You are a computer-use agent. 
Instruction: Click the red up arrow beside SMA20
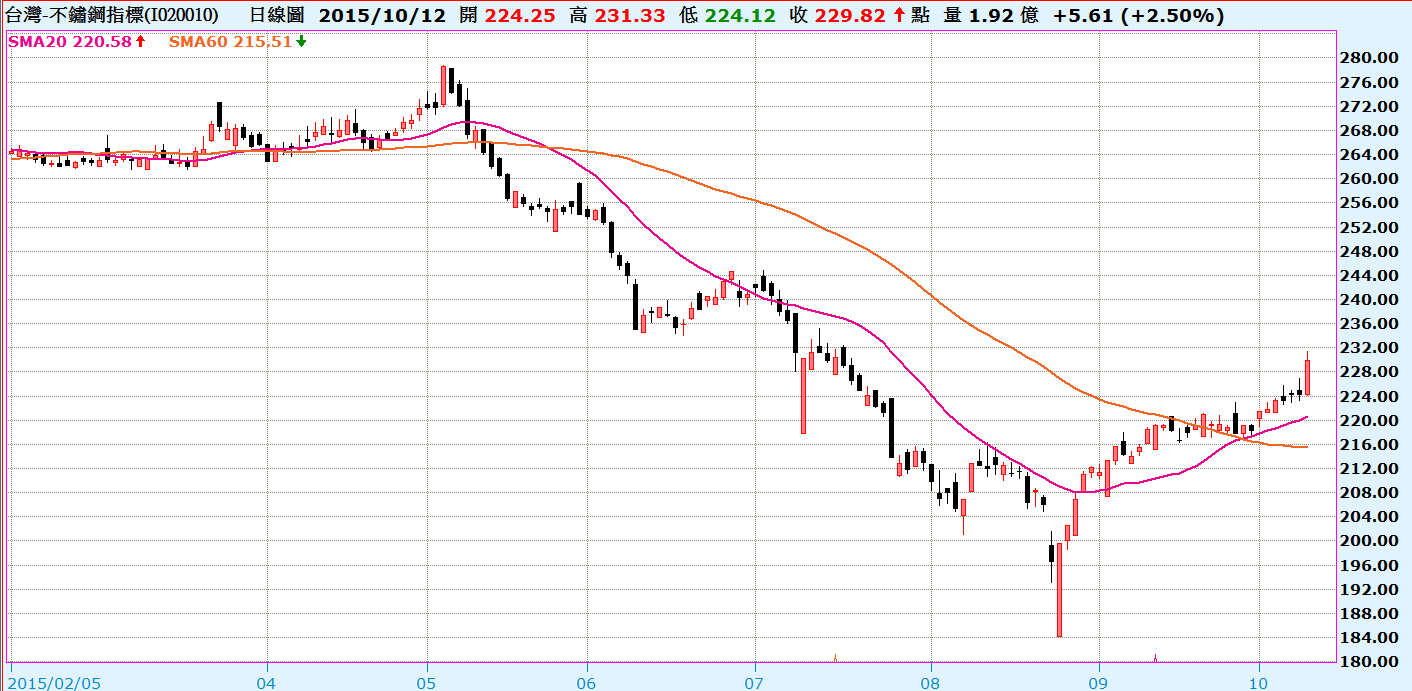coord(141,42)
